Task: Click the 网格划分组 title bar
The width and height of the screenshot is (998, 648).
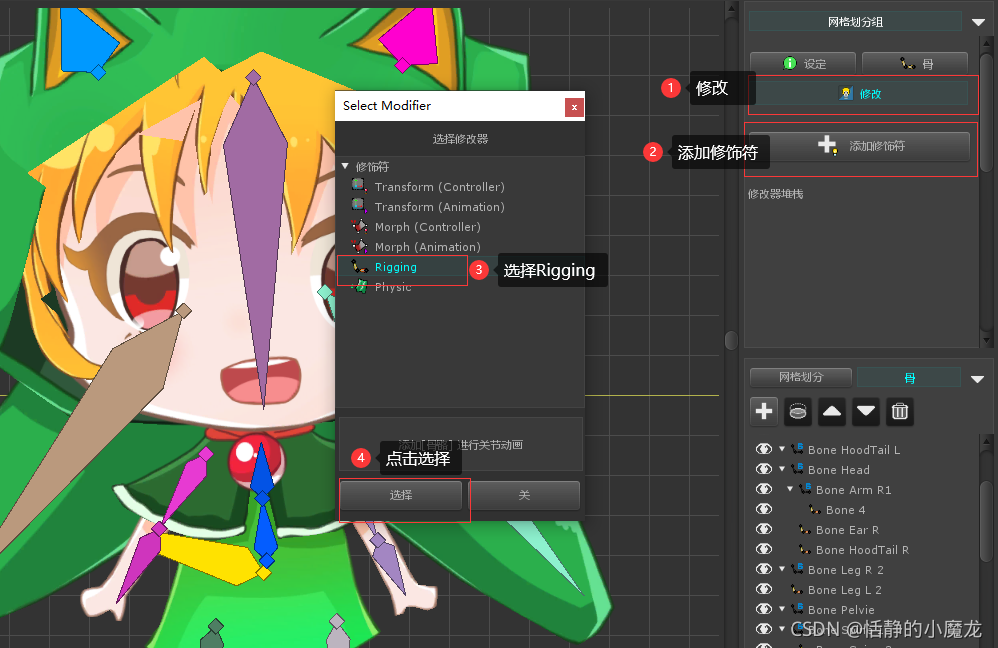Action: click(x=855, y=22)
